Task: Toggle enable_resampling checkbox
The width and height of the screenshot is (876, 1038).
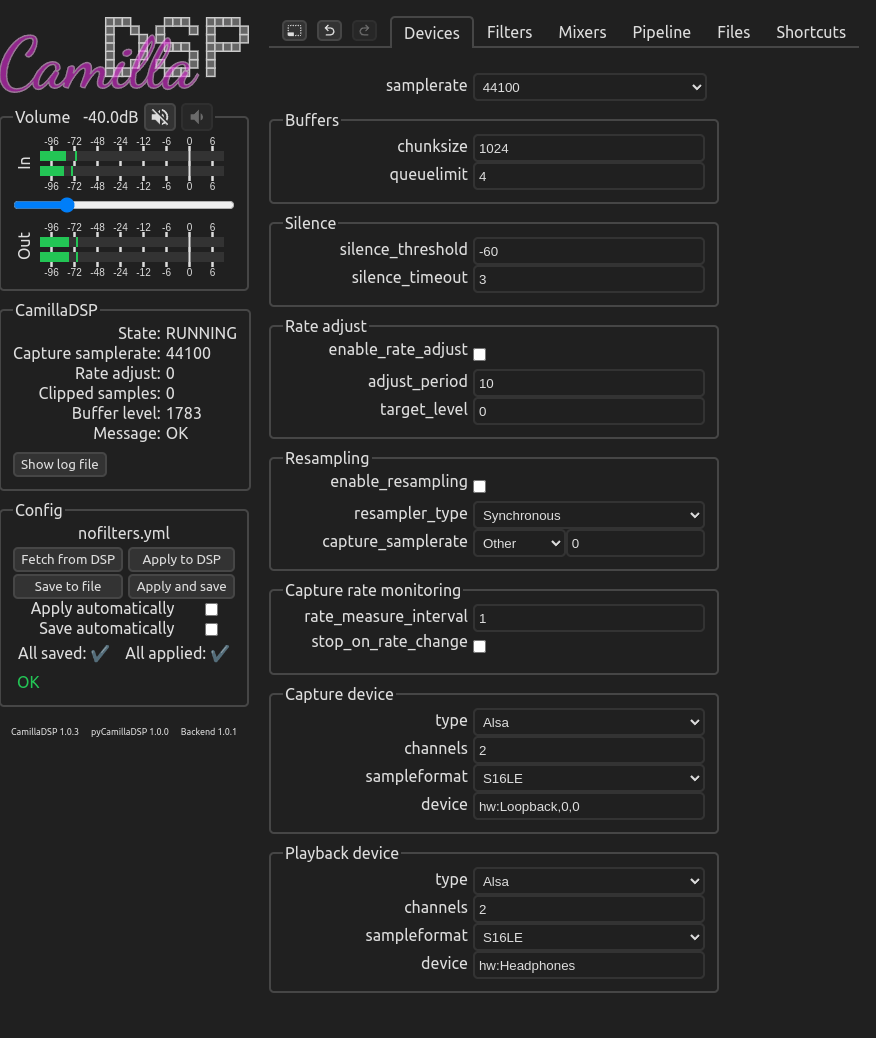Action: click(x=479, y=487)
